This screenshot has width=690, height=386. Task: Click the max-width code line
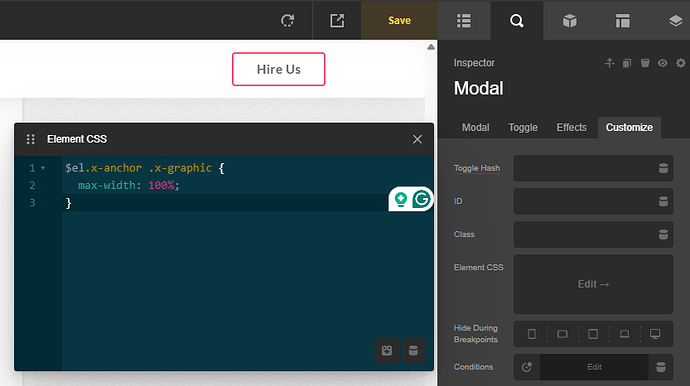point(129,185)
